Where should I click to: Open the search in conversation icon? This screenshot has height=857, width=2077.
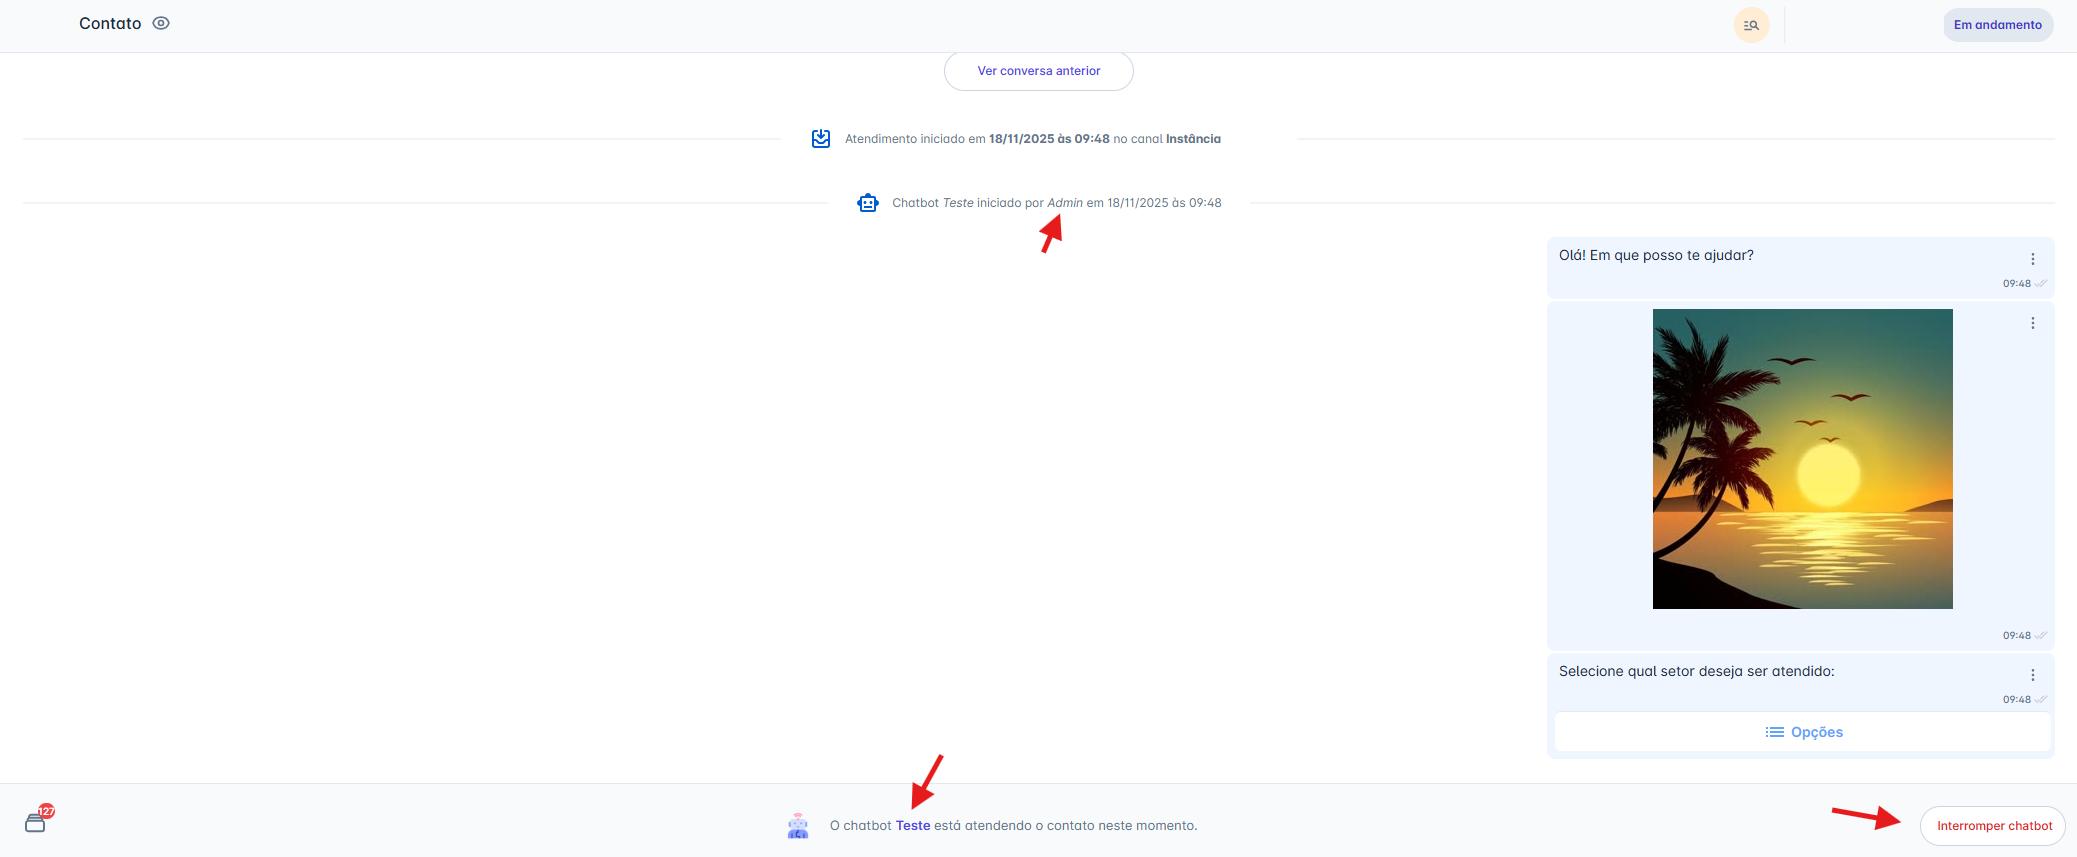tap(1751, 25)
